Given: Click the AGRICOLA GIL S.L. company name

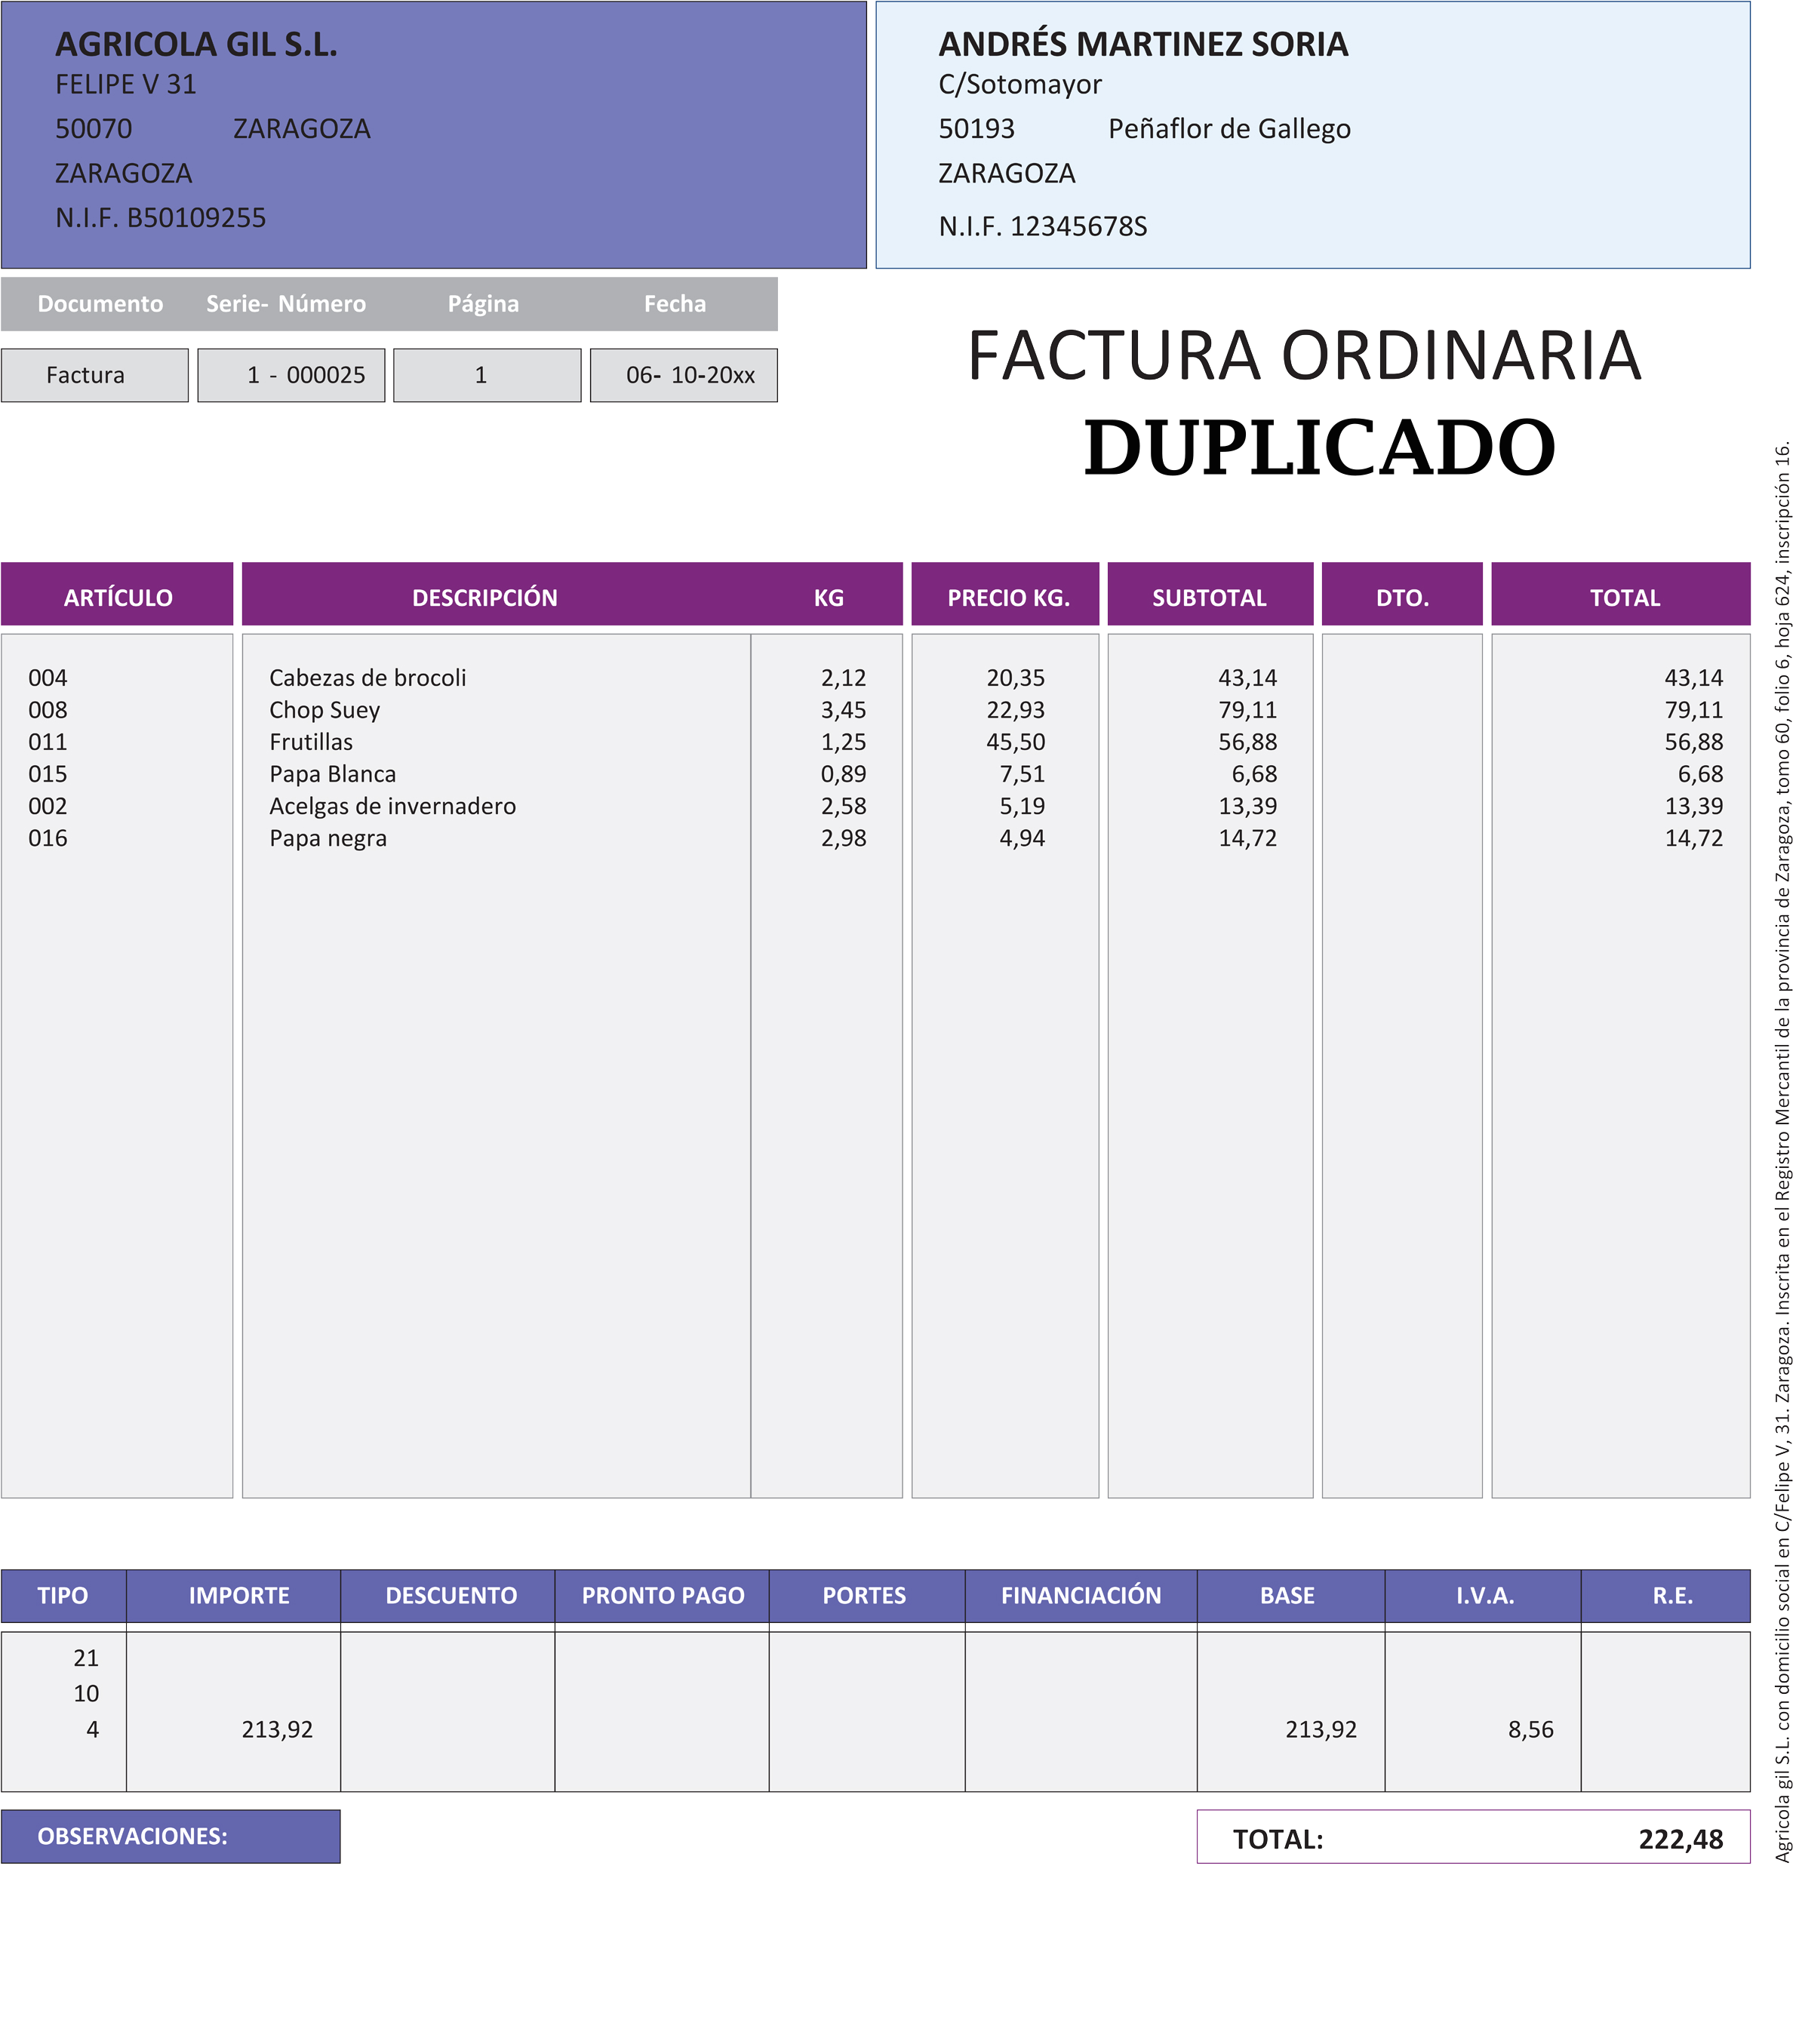Looking at the screenshot, I should pyautogui.click(x=196, y=44).
